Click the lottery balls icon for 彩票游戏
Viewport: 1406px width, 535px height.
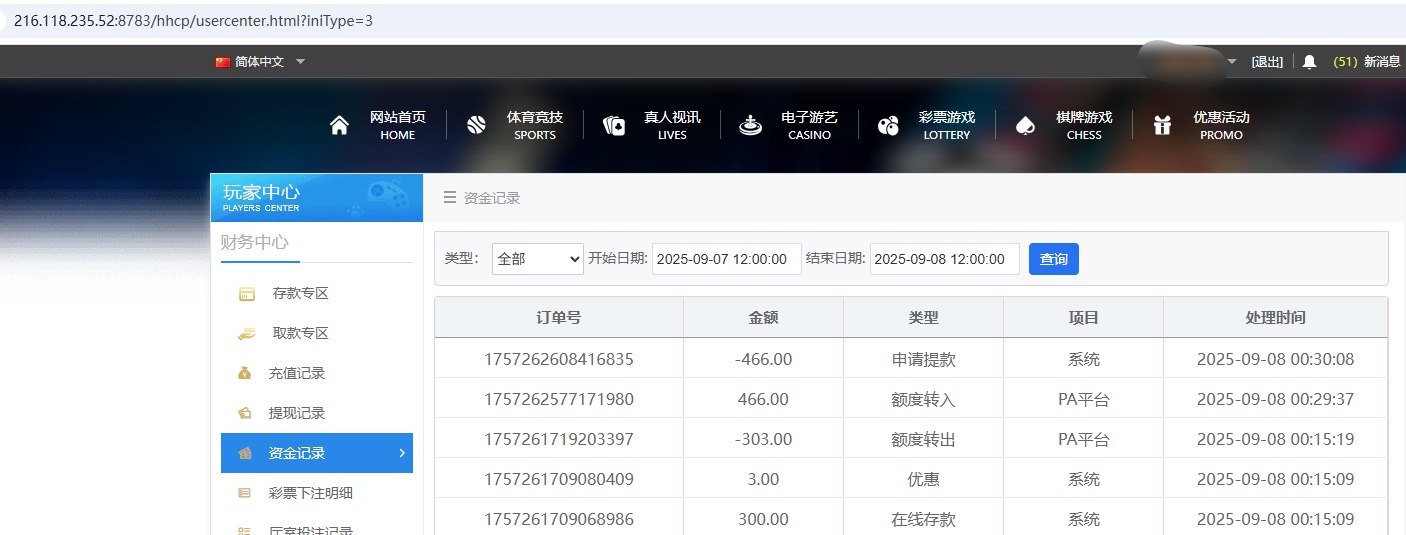(x=888, y=126)
